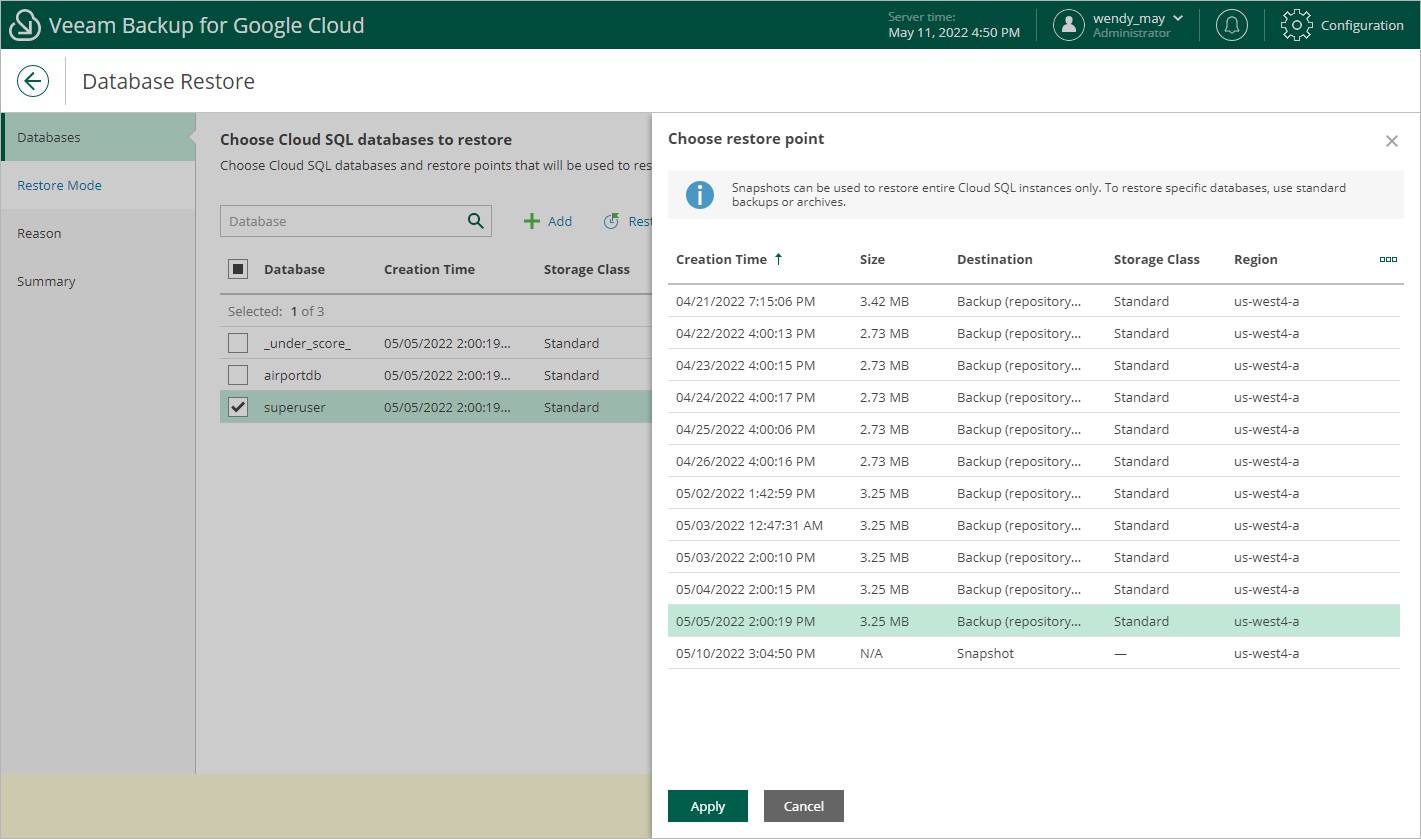Sort by Creation Time ascending arrow
1421x839 pixels.
click(778, 259)
